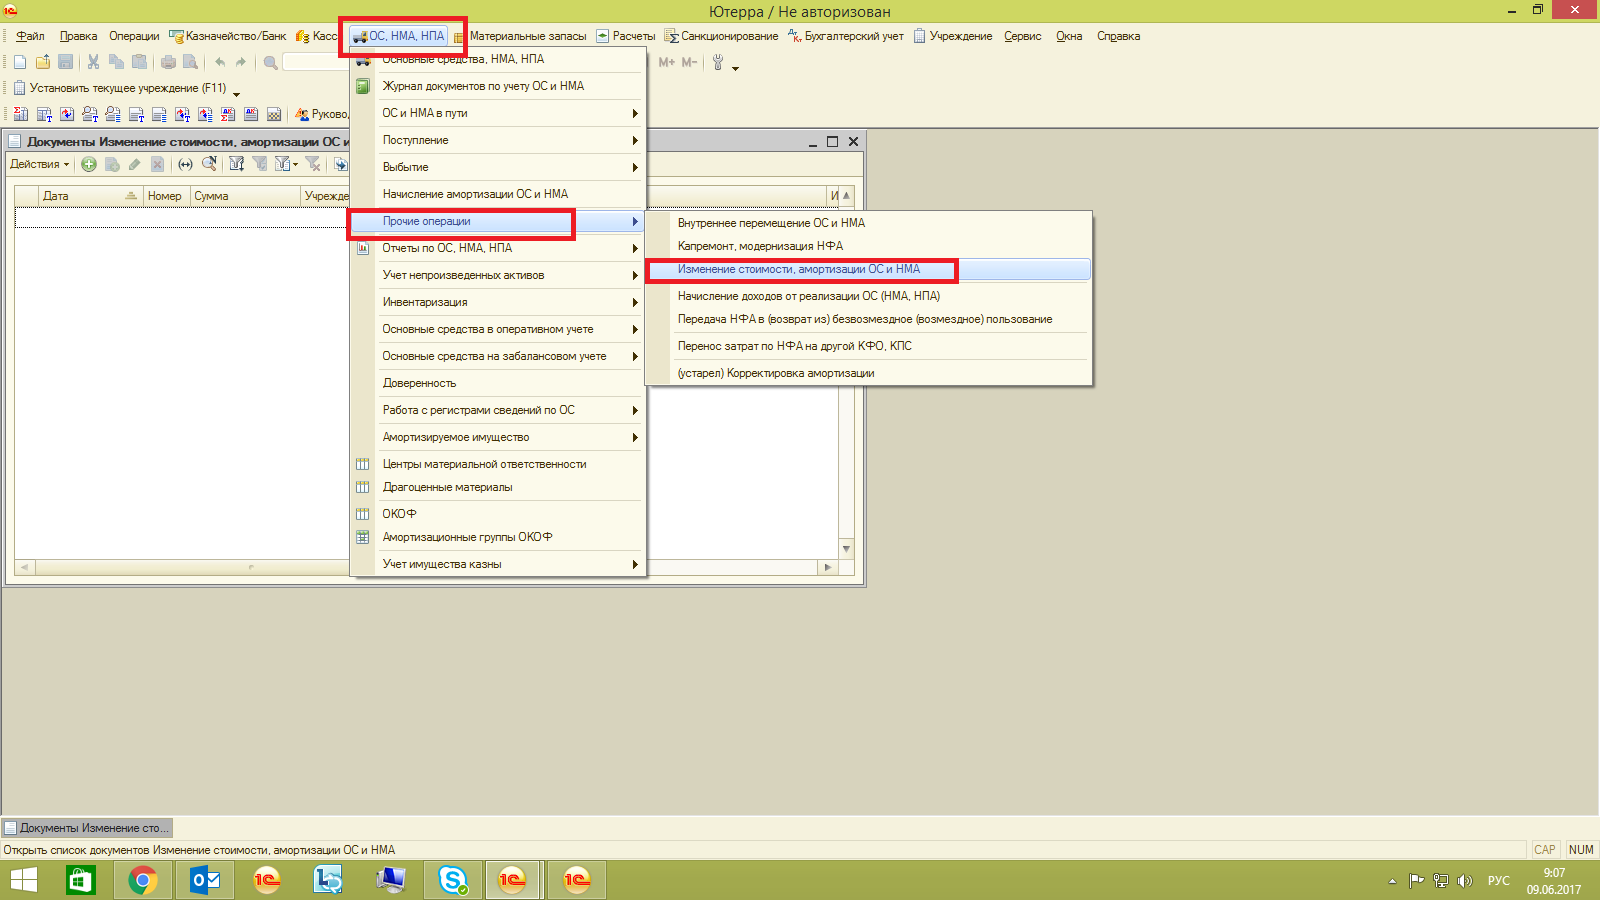Open Skype from the taskbar
The height and width of the screenshot is (900, 1600).
[453, 880]
